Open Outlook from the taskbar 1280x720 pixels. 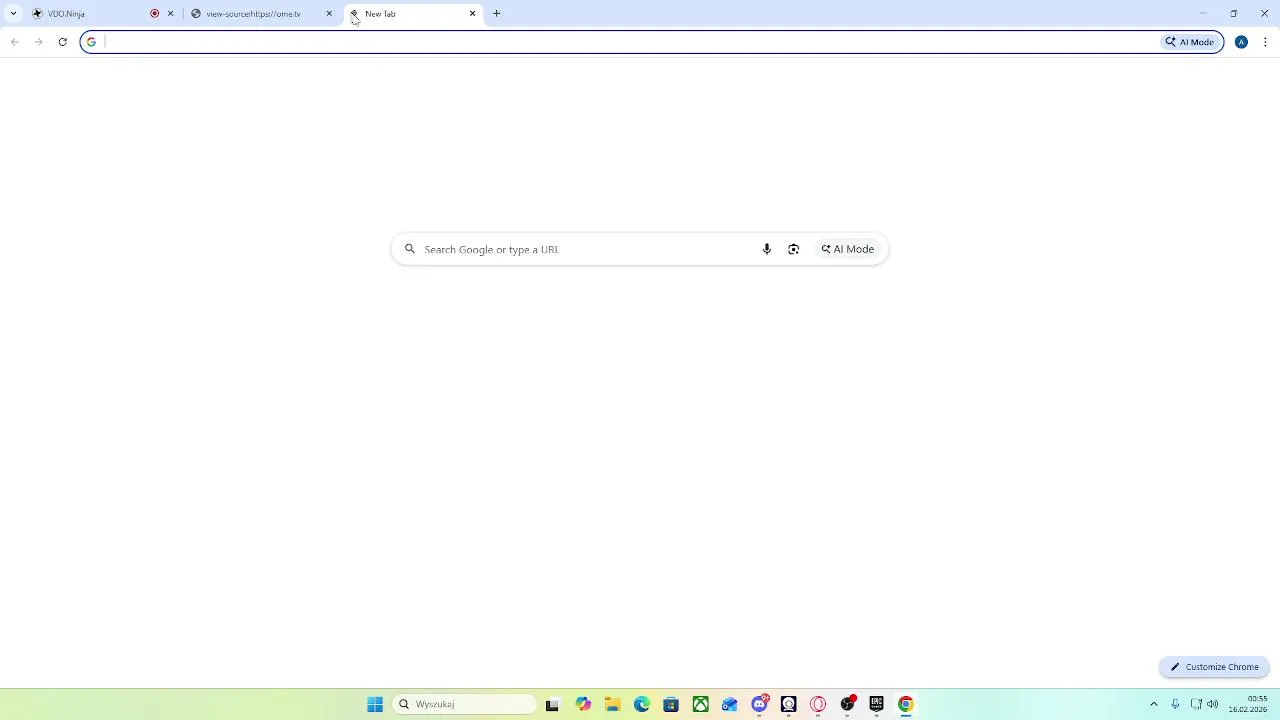tap(730, 704)
